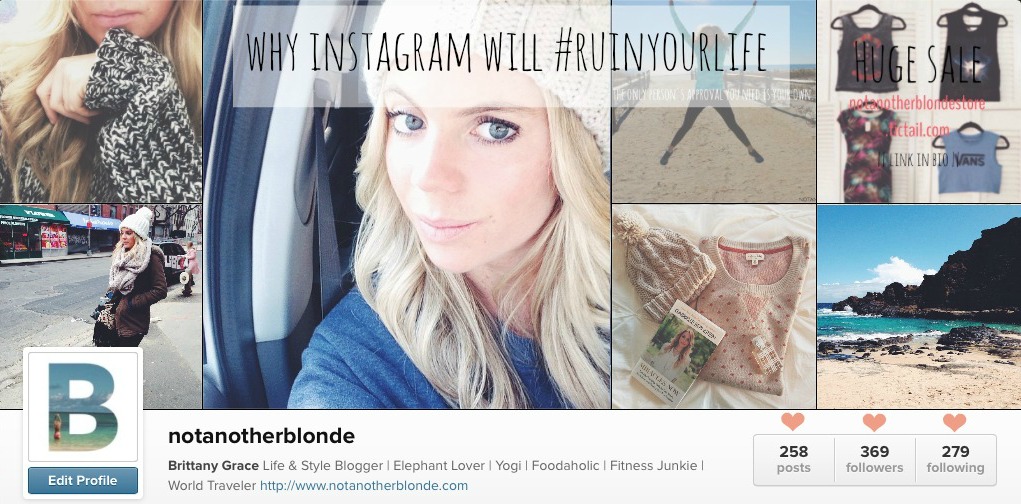Viewport: 1021px width, 504px height.
Task: Click the Brittany Grace bio name
Action: [213, 466]
